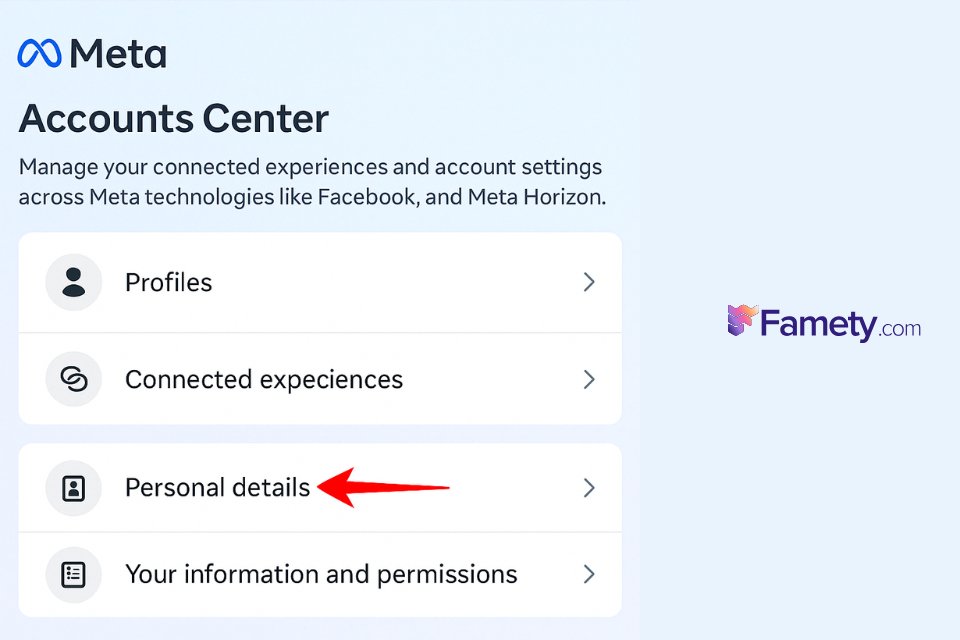Click the contact card icon beside Personal details
This screenshot has width=960, height=640.
[73, 487]
